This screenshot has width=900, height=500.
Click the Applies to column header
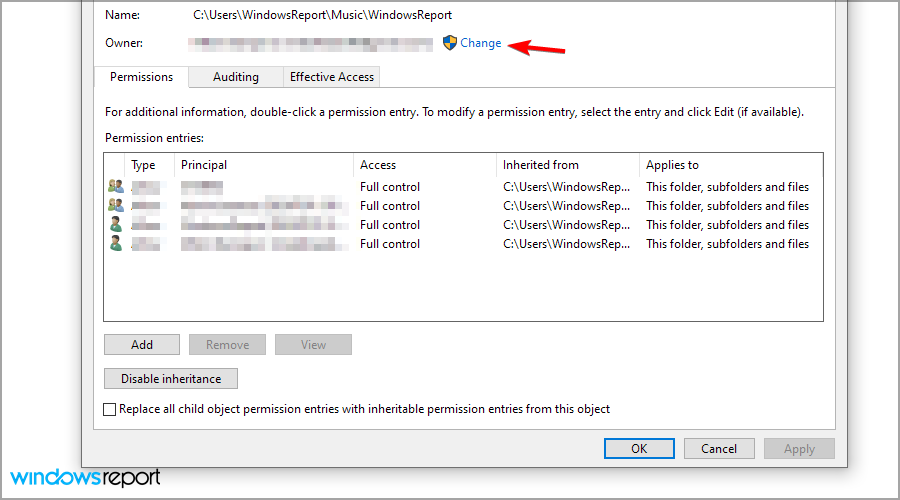(x=672, y=165)
